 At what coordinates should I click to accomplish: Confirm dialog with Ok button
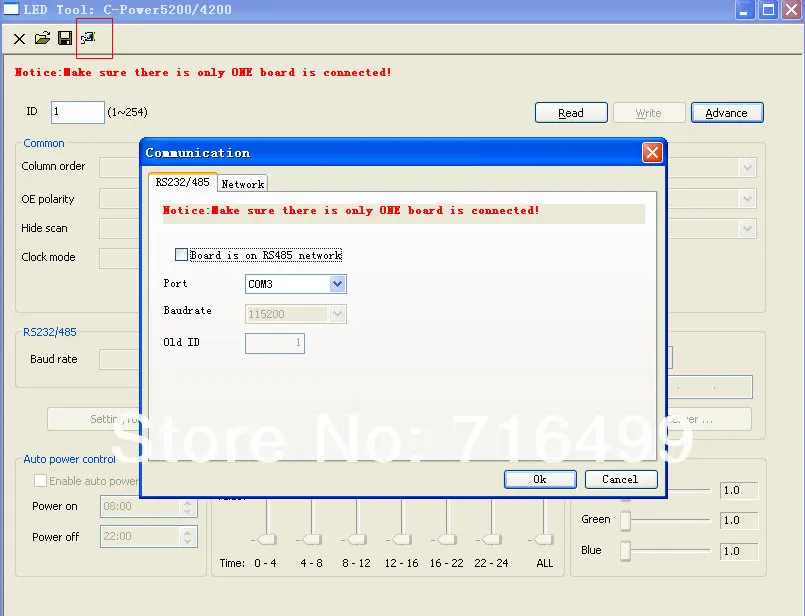click(540, 479)
